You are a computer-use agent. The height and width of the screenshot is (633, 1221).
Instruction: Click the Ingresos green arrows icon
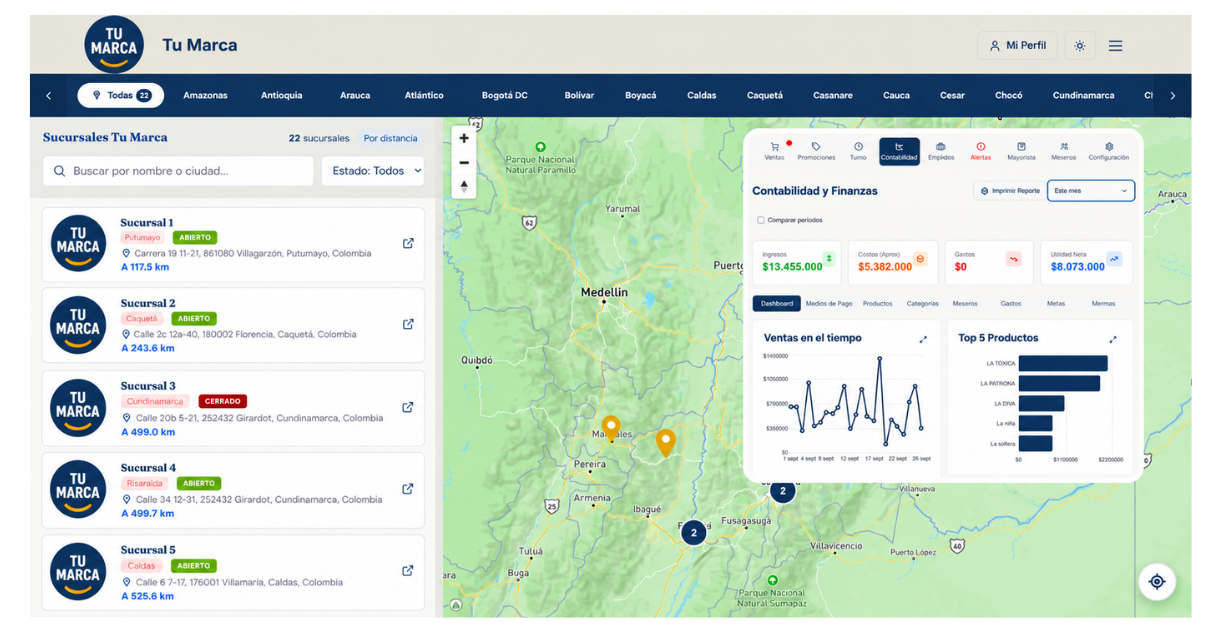tap(828, 259)
